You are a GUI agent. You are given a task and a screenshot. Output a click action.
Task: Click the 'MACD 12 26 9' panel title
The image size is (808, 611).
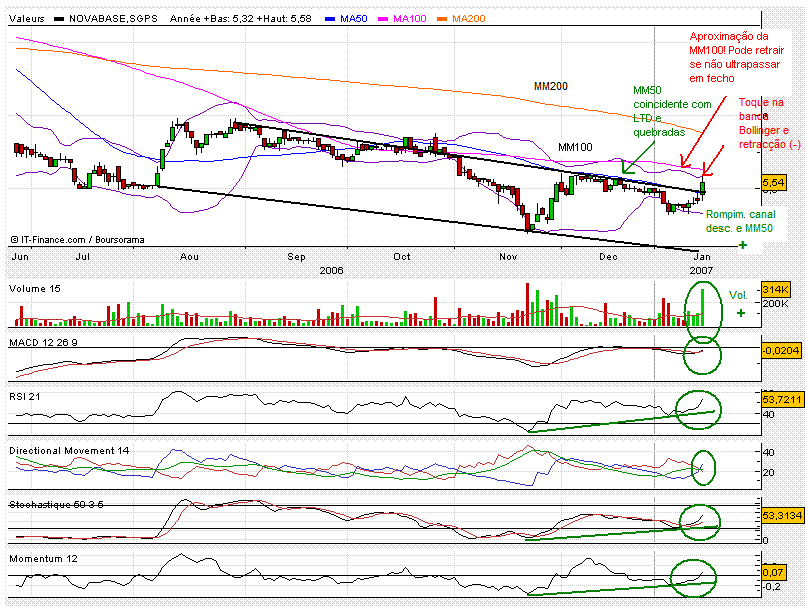coord(43,343)
